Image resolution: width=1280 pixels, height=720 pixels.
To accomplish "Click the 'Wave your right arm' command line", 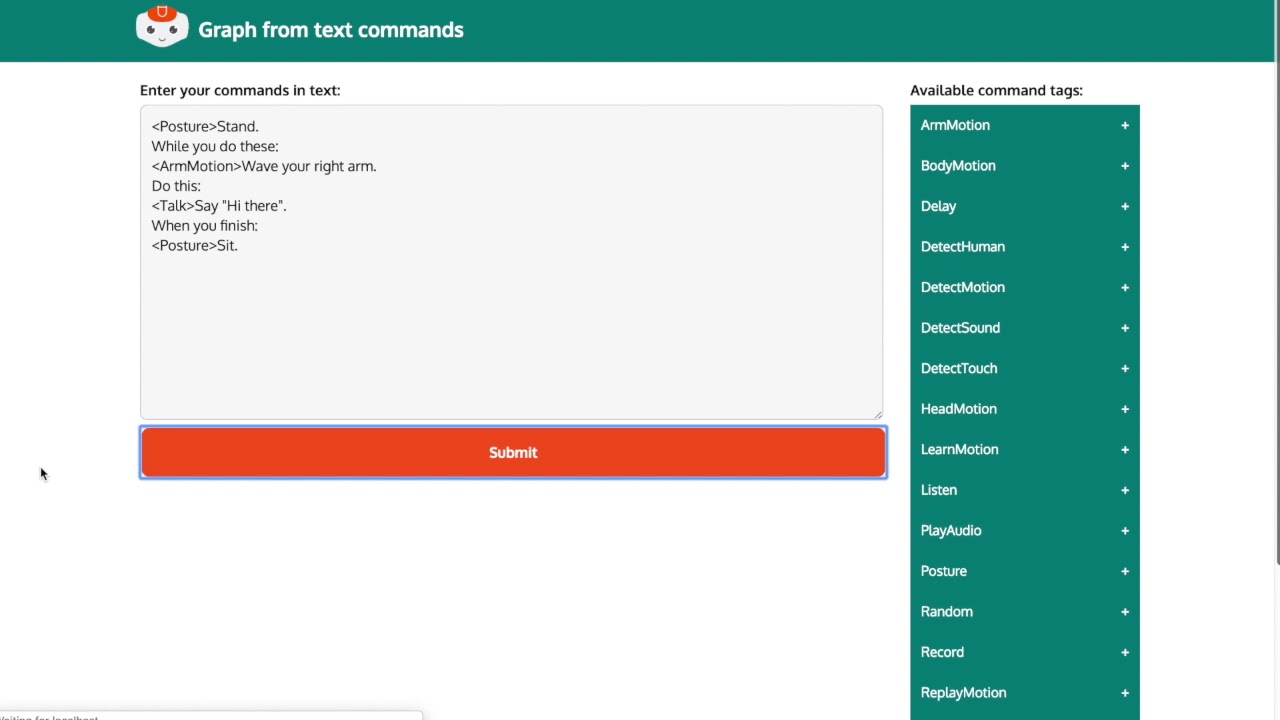I will click(x=264, y=166).
